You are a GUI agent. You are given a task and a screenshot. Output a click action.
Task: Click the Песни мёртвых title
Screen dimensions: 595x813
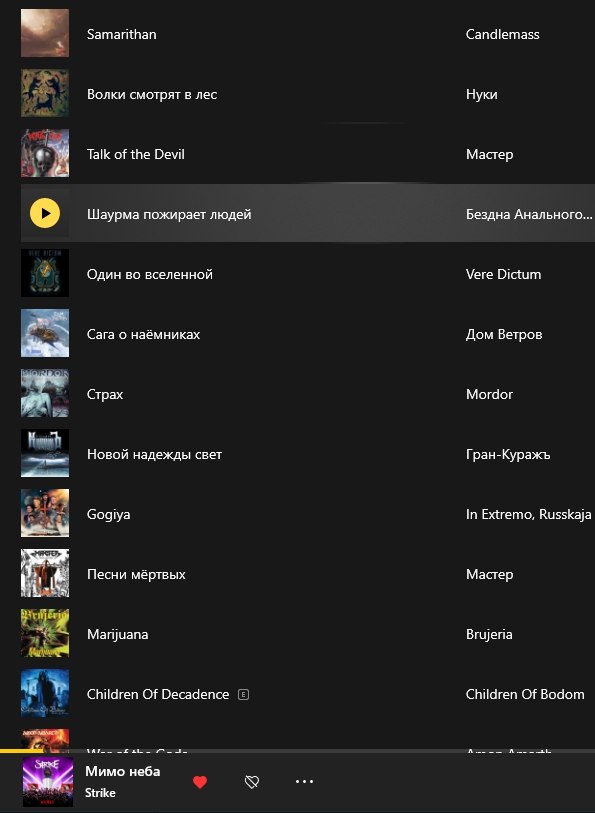136,574
